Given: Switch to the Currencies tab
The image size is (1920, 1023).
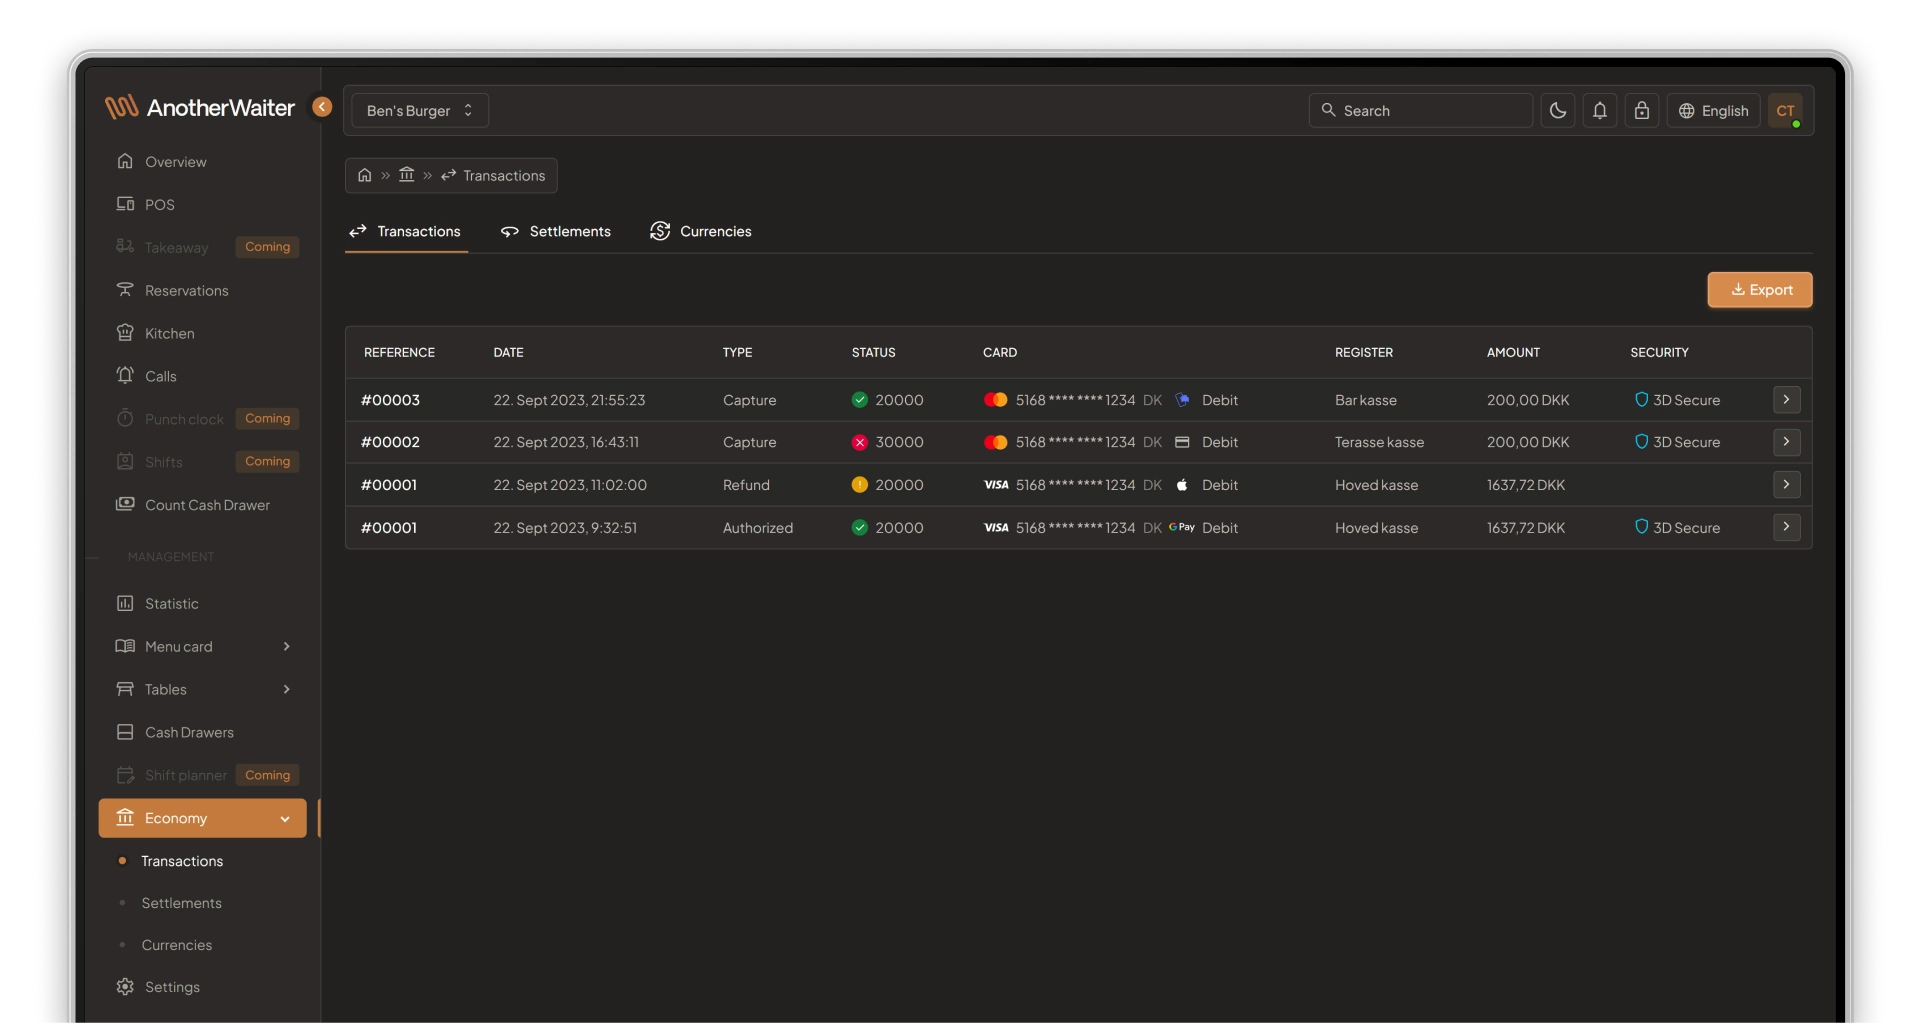Looking at the screenshot, I should coord(701,231).
